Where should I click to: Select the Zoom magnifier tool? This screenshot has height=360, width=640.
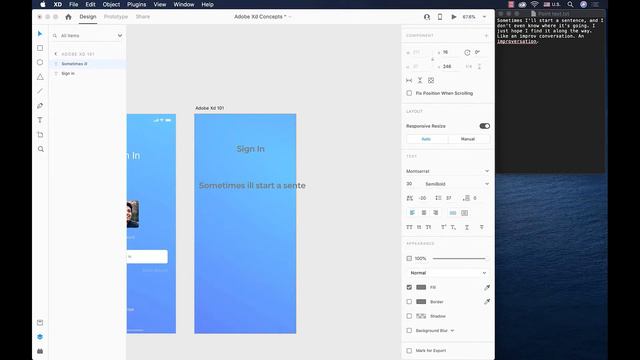[x=40, y=149]
